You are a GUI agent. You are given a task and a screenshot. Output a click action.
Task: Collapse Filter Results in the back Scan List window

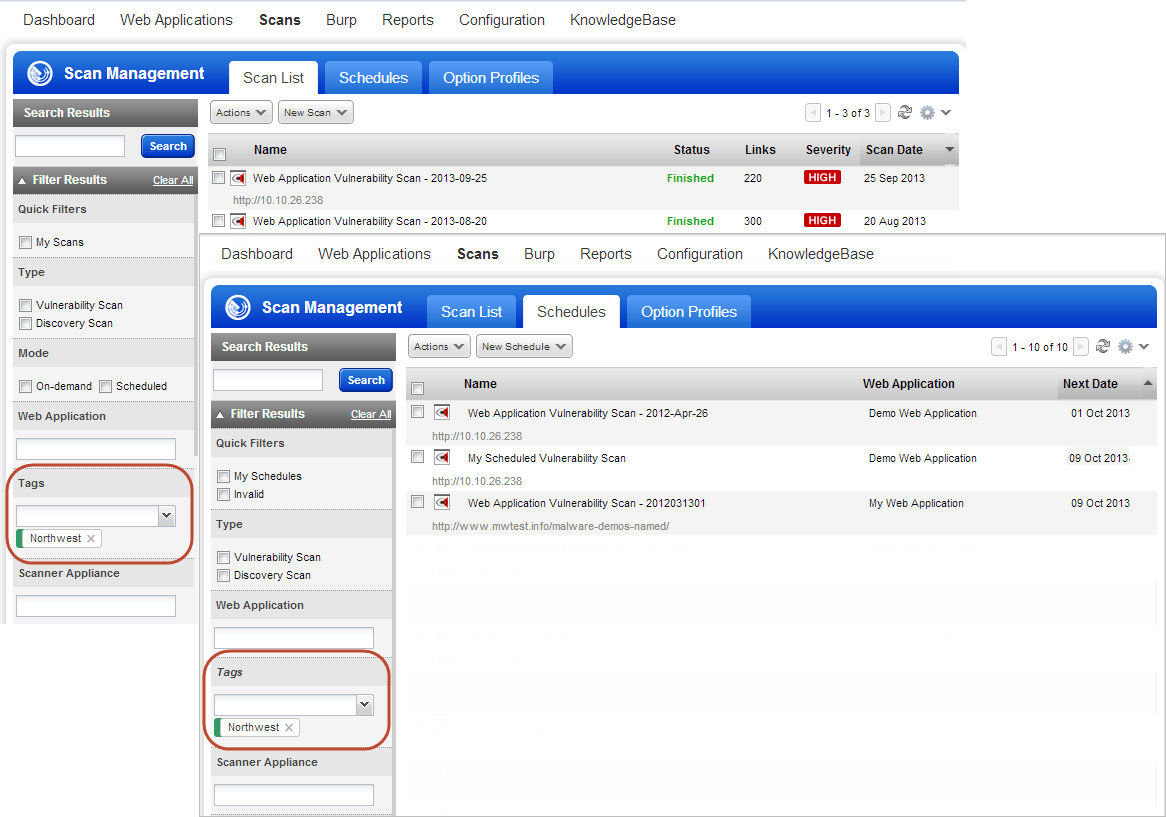click(x=22, y=180)
